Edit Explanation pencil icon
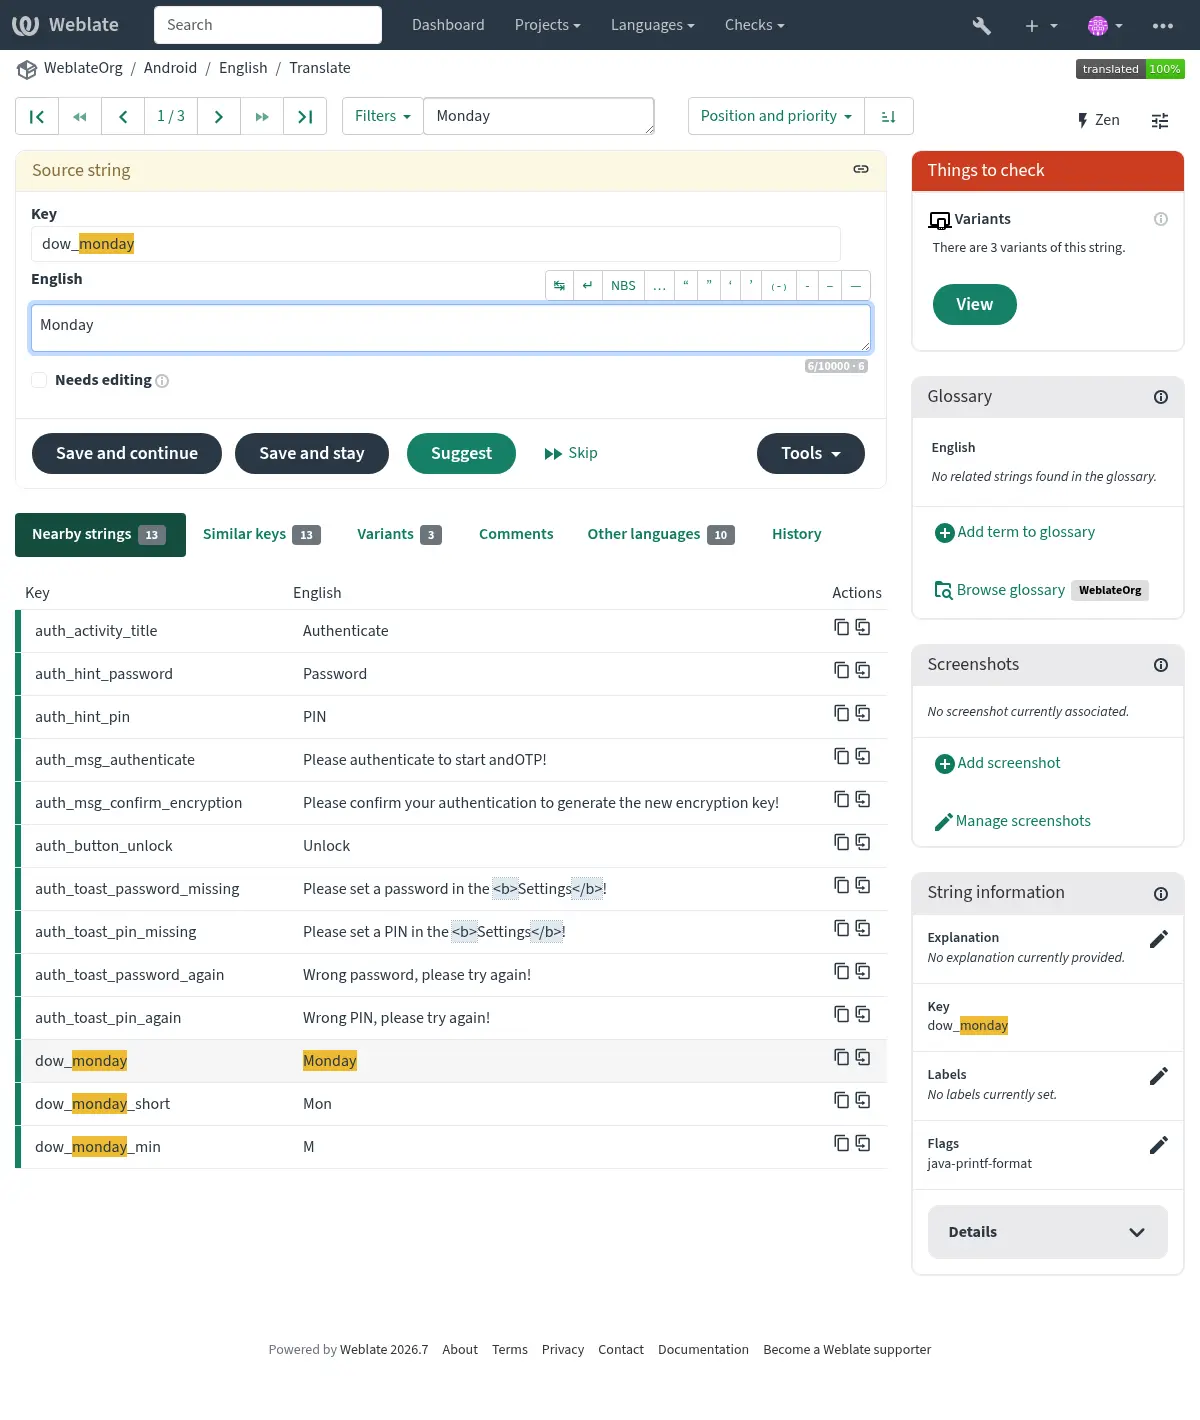This screenshot has width=1200, height=1420. point(1159,939)
